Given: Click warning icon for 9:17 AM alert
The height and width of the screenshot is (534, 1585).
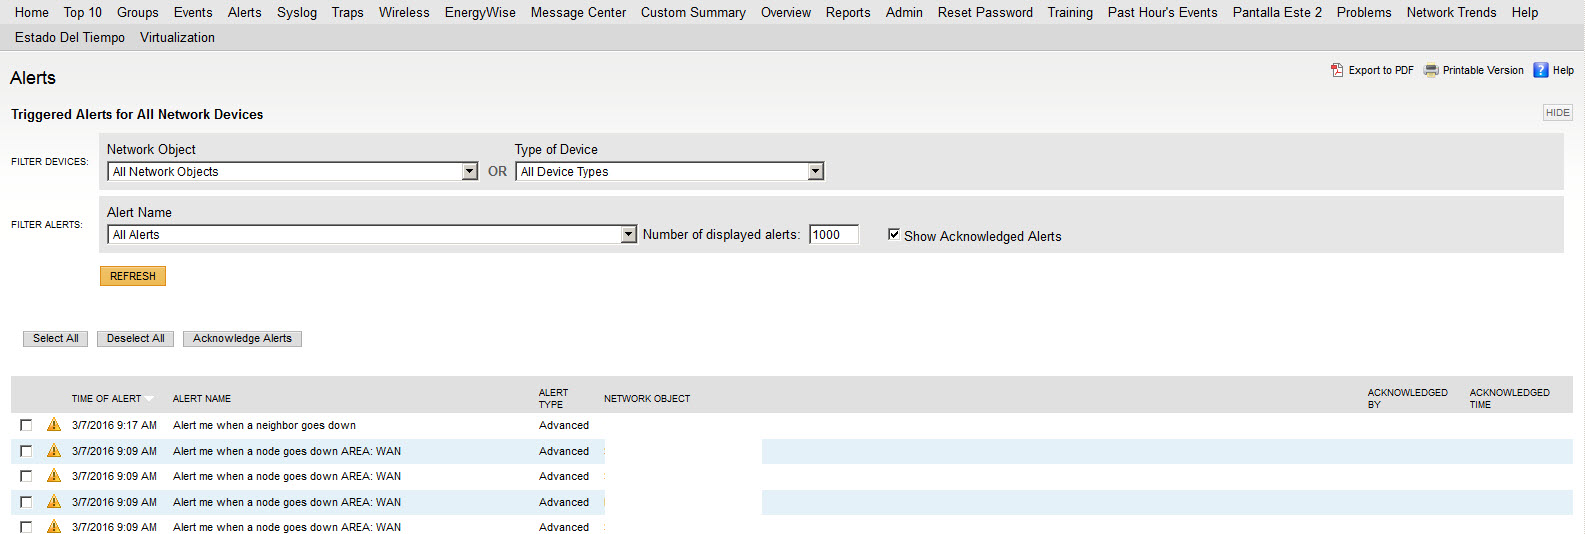Looking at the screenshot, I should pos(54,425).
